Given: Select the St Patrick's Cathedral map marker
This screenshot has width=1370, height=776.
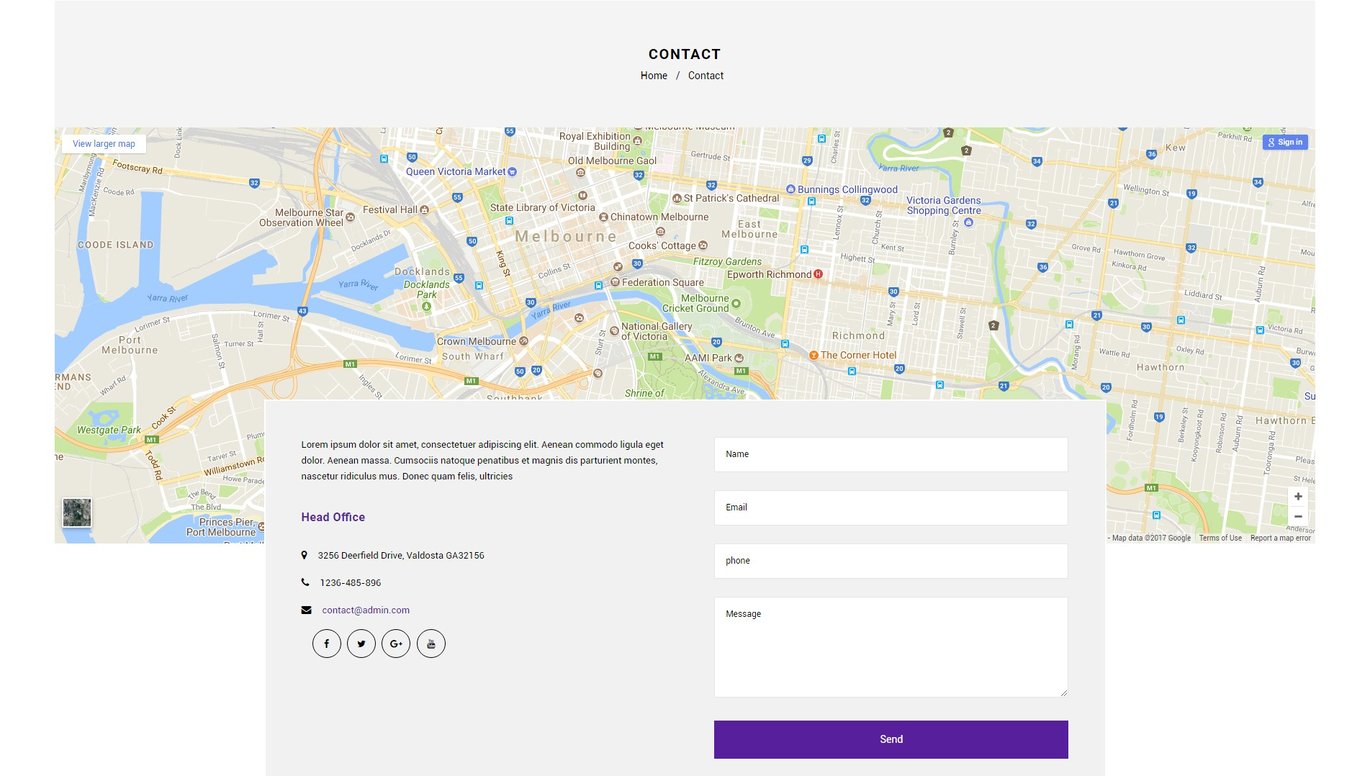Looking at the screenshot, I should 677,199.
